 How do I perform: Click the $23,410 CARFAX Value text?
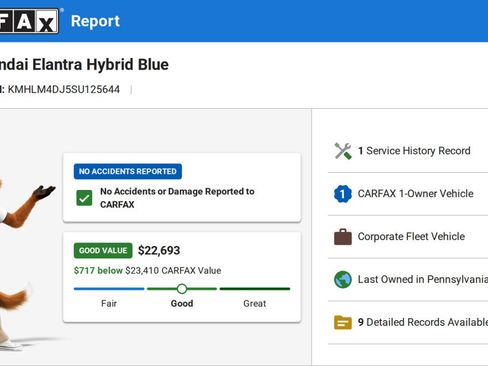coord(173,270)
